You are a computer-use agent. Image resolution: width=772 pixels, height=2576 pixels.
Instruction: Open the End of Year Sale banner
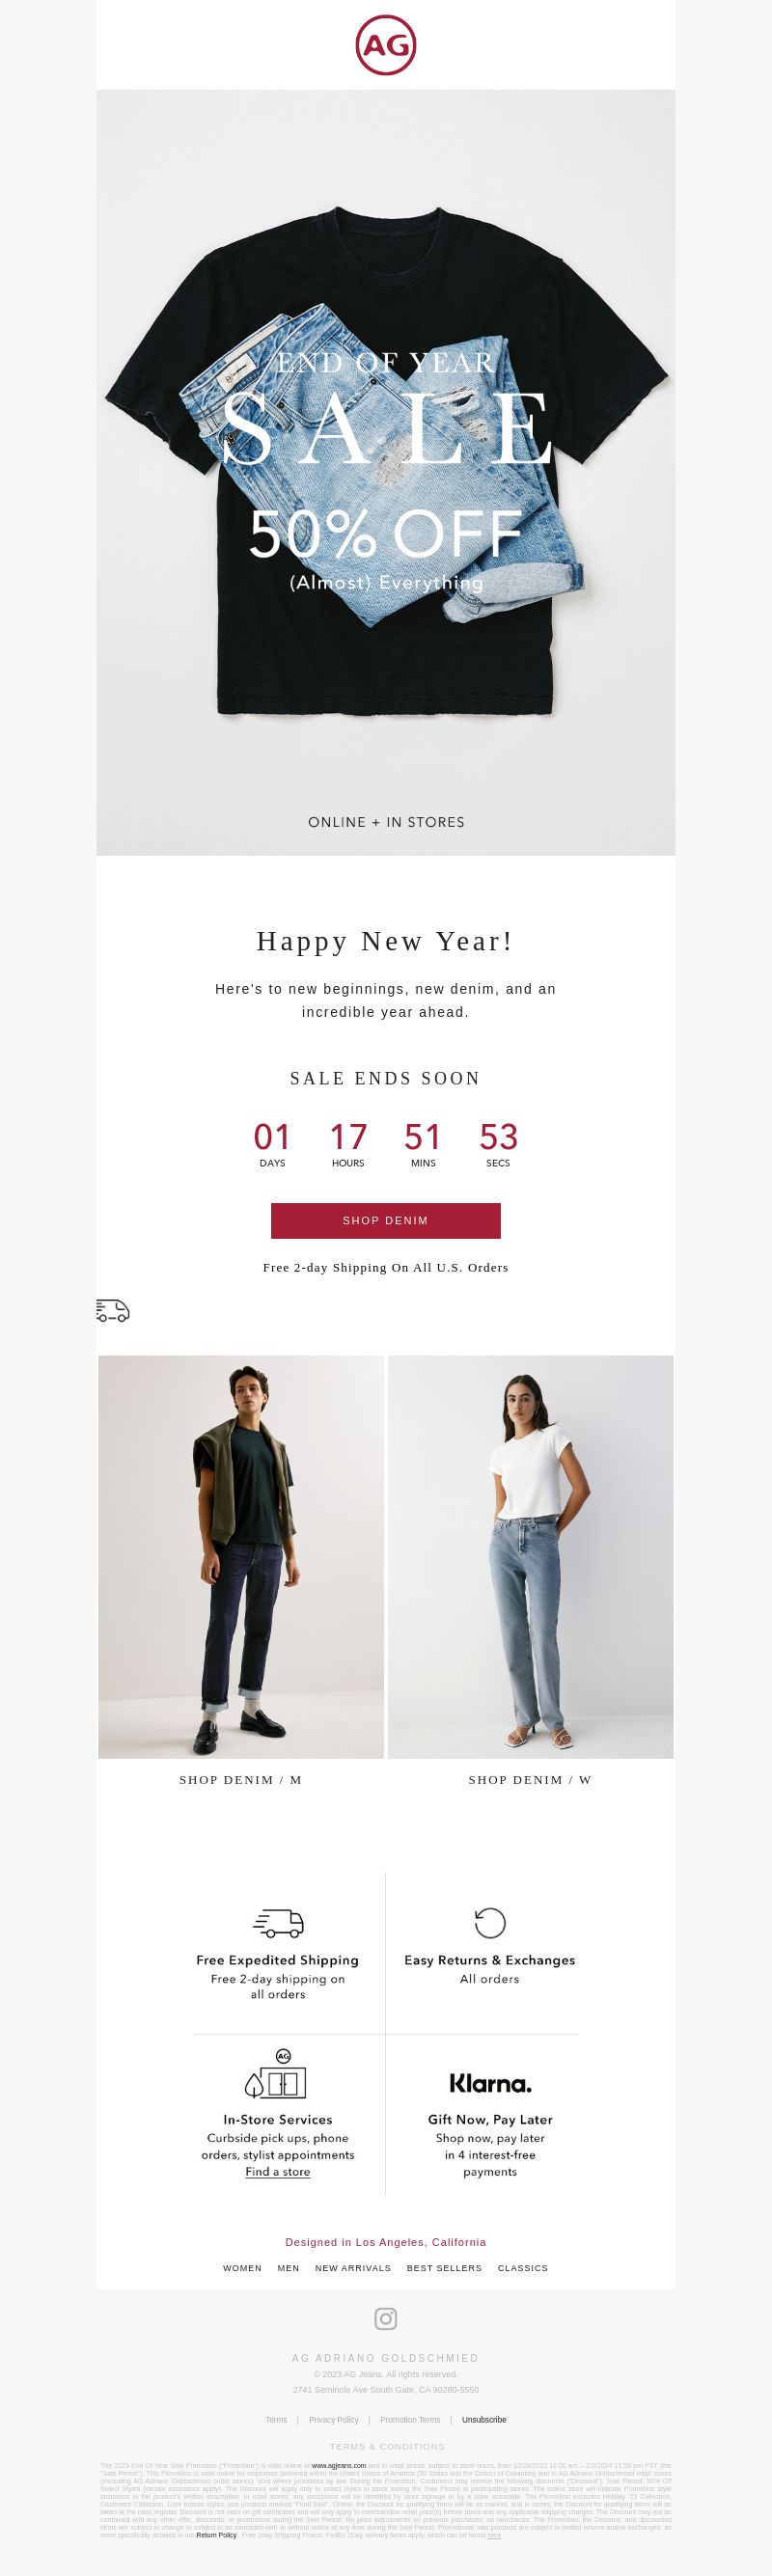pos(386,472)
